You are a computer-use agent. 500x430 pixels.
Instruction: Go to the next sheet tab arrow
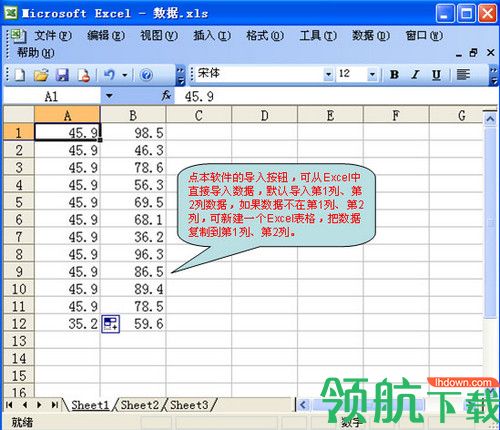(x=39, y=405)
